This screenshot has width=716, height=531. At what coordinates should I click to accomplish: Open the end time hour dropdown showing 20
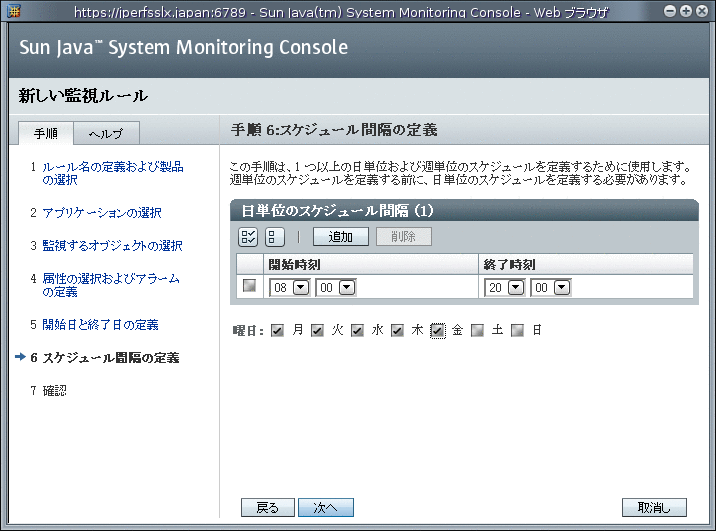[x=505, y=288]
